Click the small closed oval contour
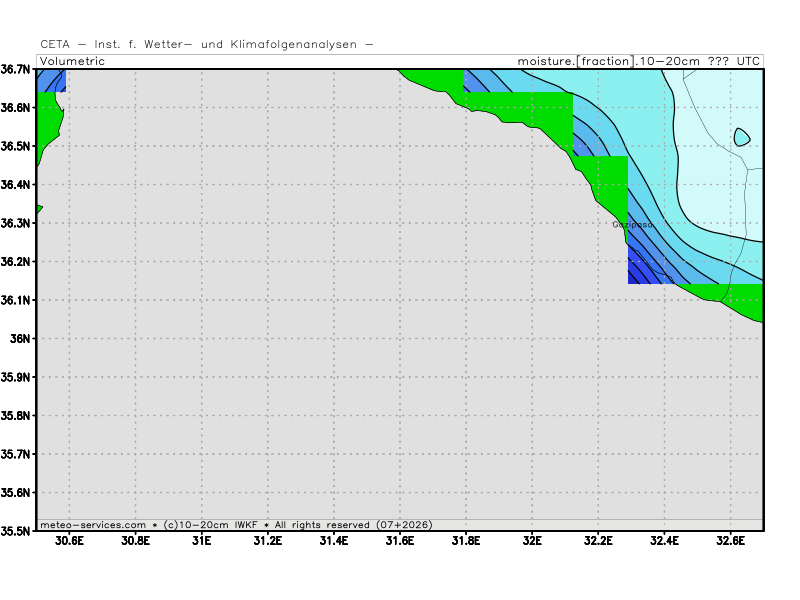 [x=742, y=137]
